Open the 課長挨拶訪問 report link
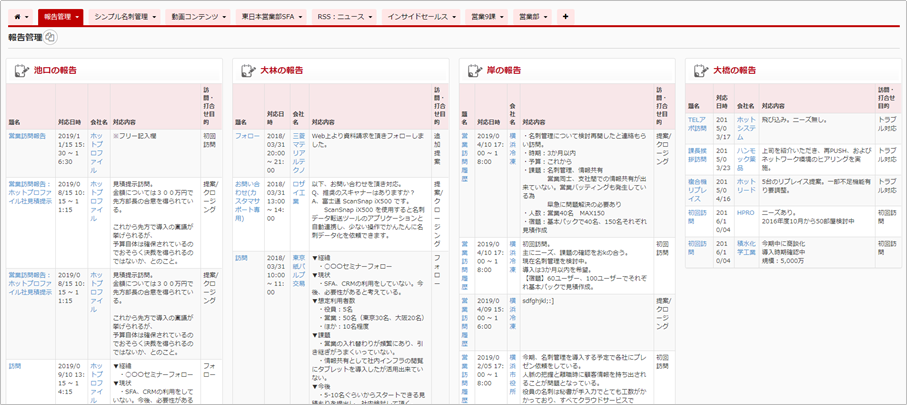The width and height of the screenshot is (907, 405). point(697,155)
